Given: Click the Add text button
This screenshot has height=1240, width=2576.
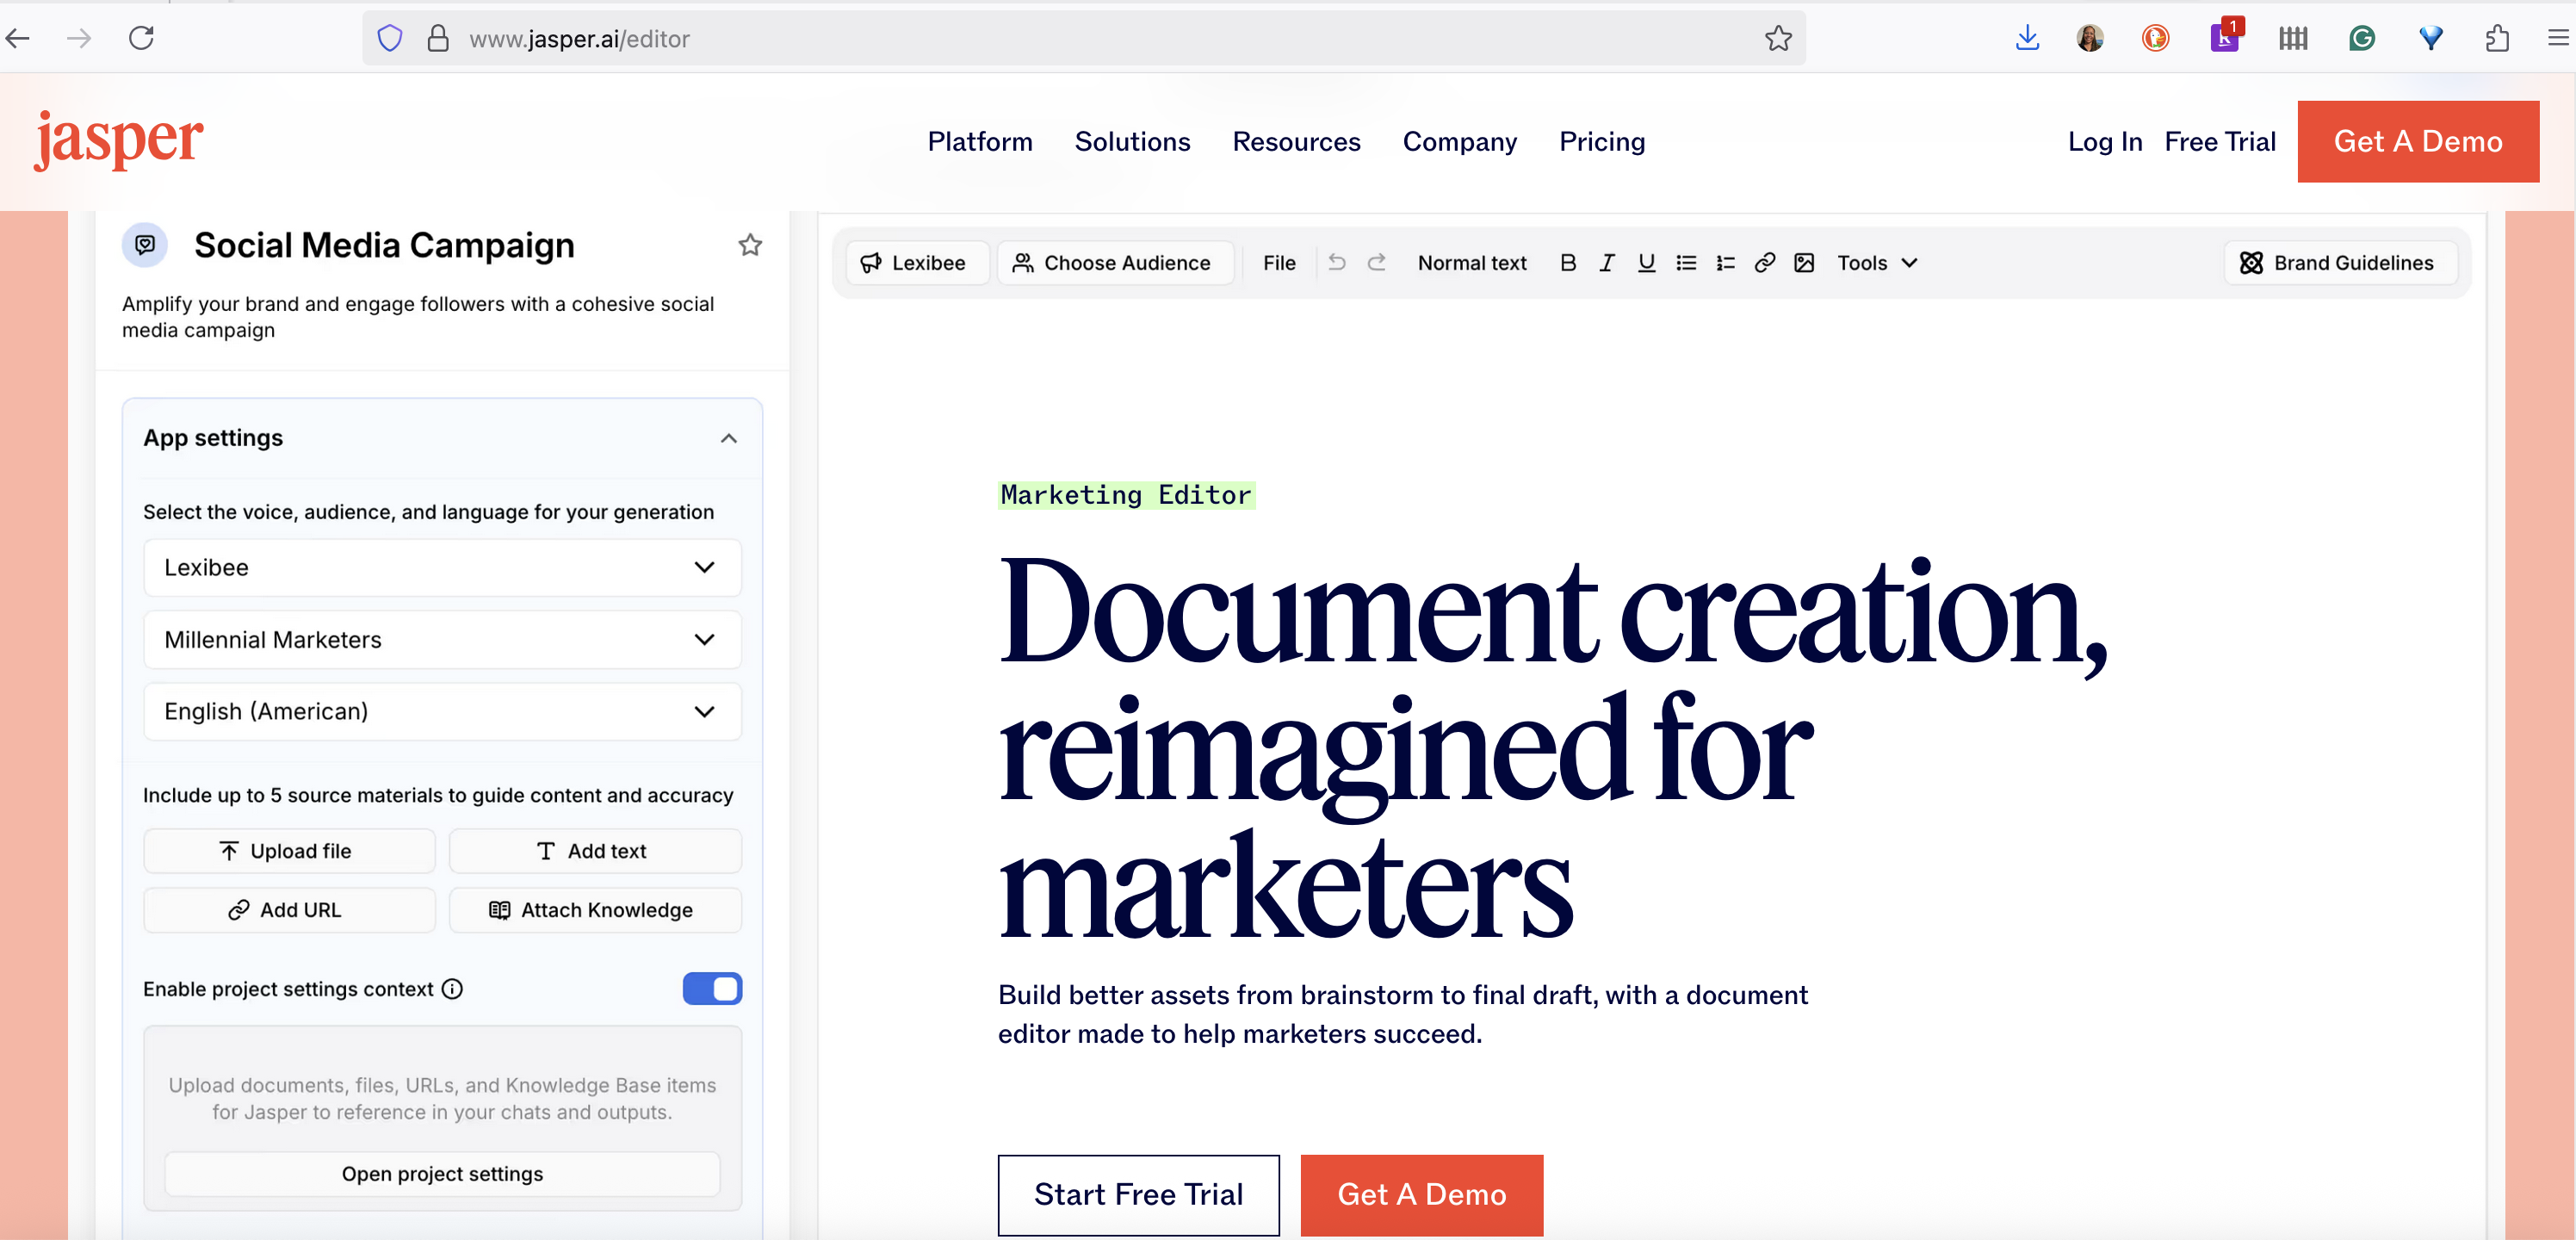Looking at the screenshot, I should click(x=595, y=851).
